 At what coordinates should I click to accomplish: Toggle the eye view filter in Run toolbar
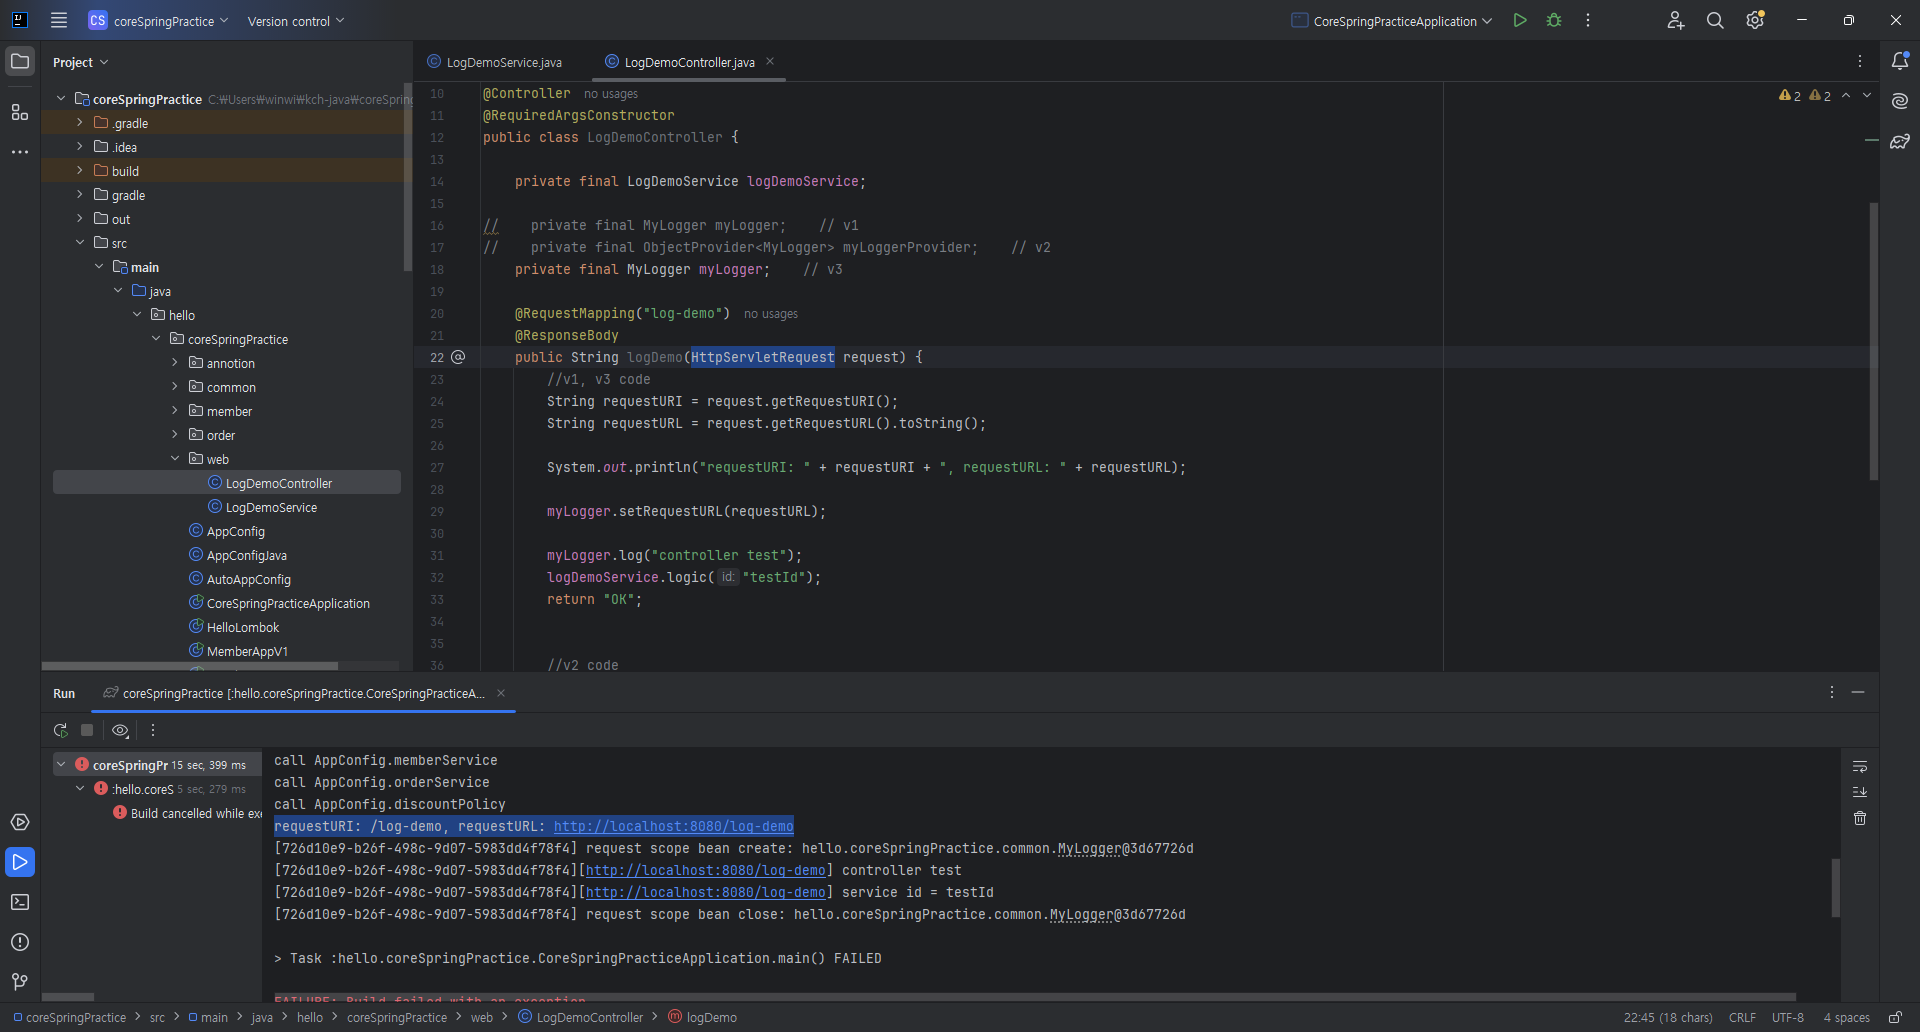pyautogui.click(x=120, y=730)
